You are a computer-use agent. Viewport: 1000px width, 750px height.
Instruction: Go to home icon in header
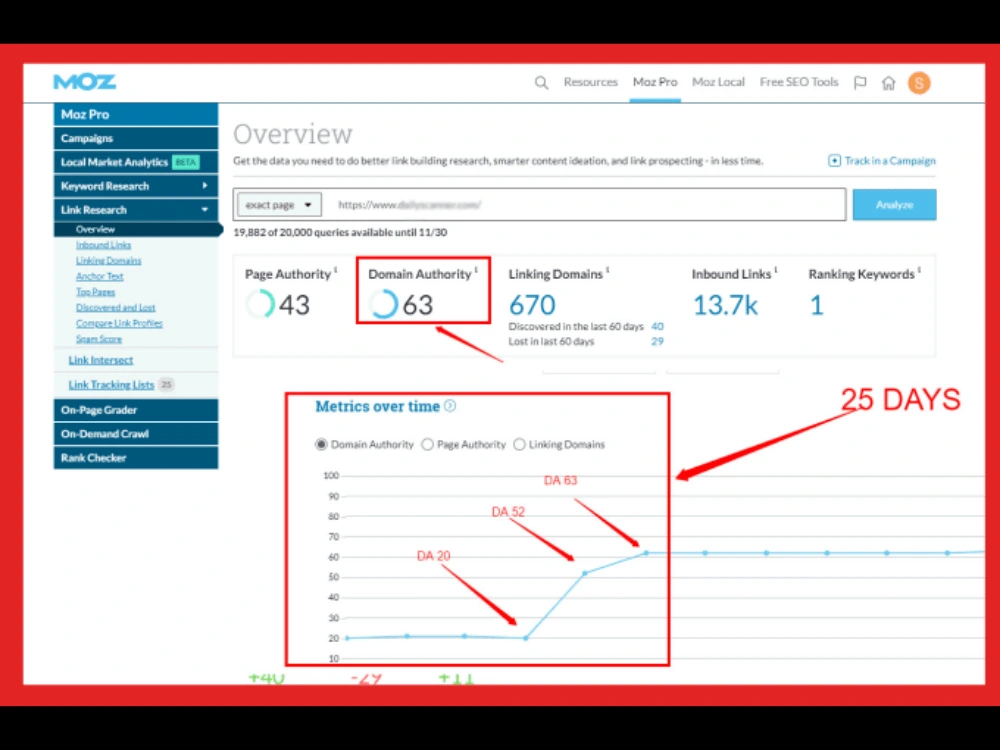click(x=888, y=83)
